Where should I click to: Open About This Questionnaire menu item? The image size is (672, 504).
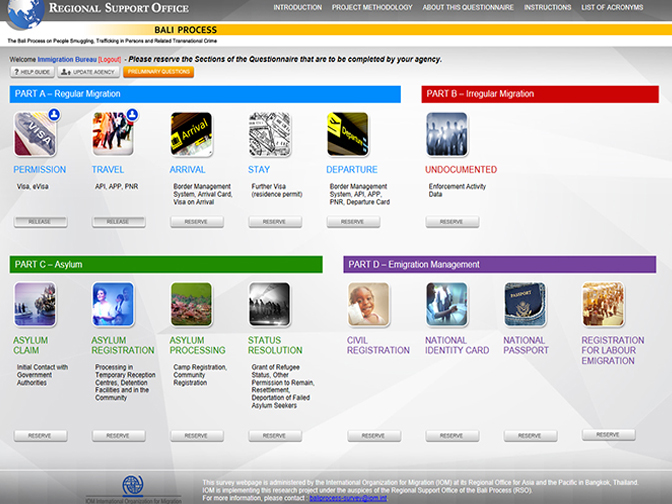[468, 7]
